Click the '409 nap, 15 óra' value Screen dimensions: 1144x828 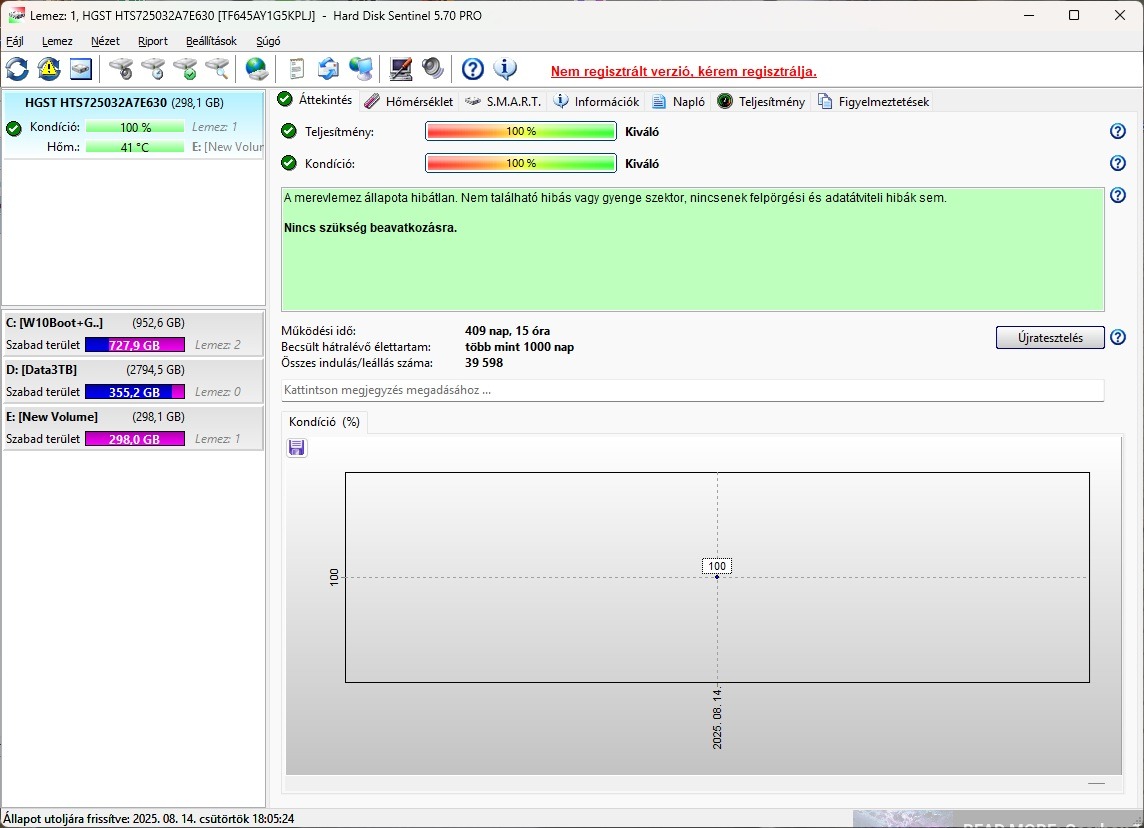pos(507,330)
